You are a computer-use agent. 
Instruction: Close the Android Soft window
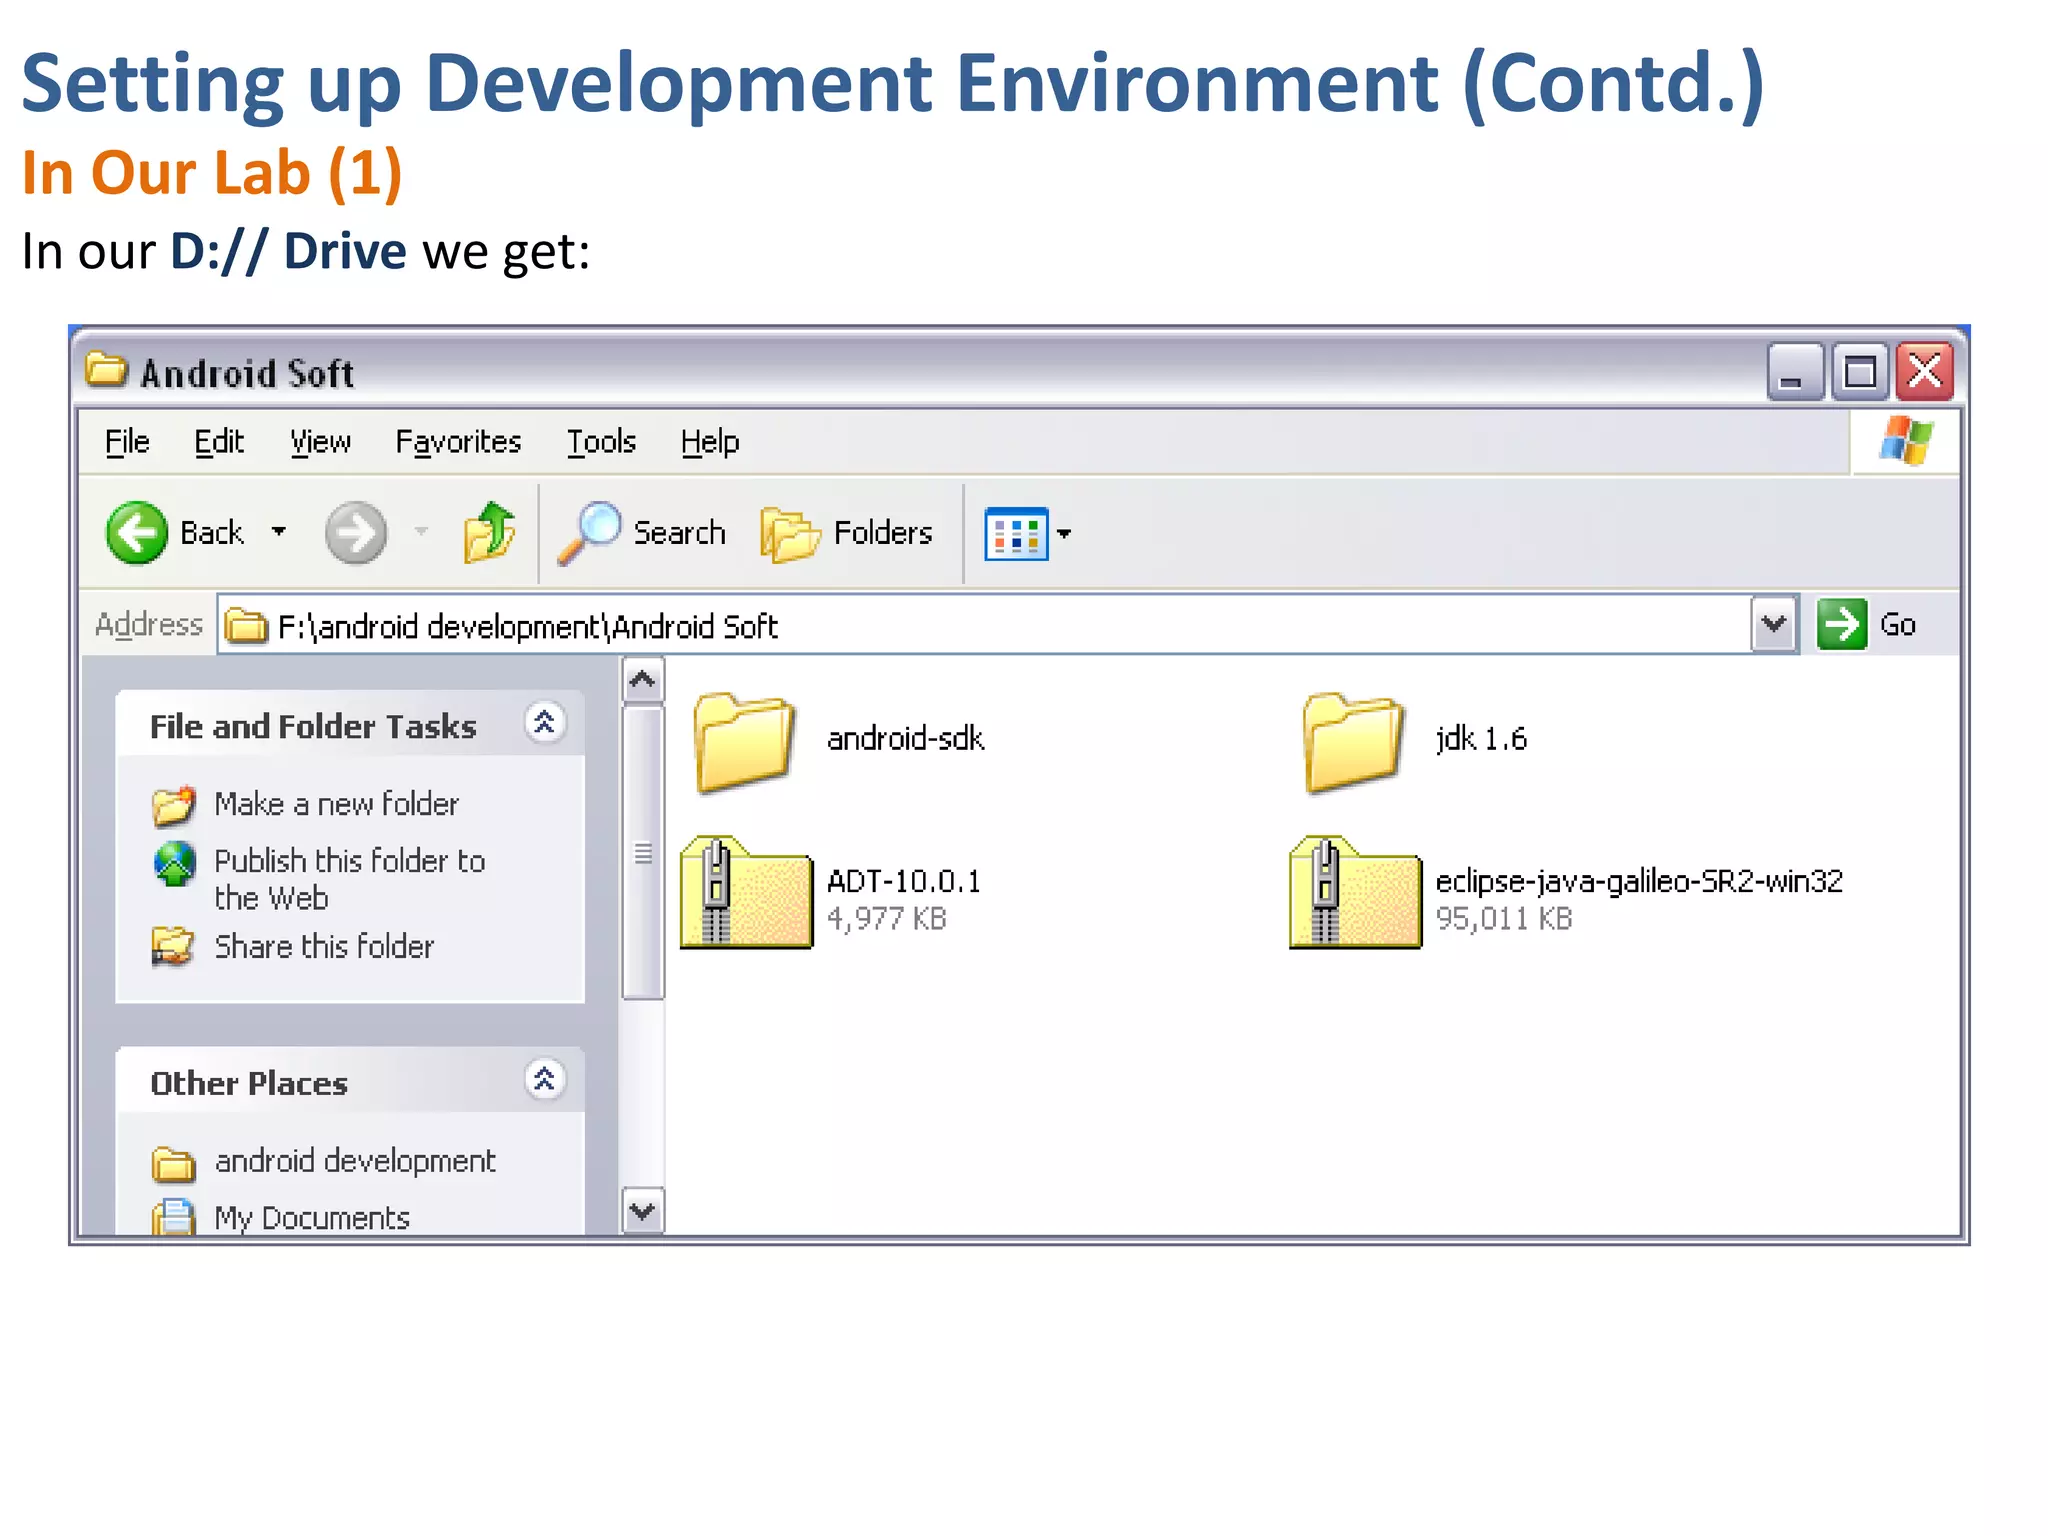point(1925,372)
